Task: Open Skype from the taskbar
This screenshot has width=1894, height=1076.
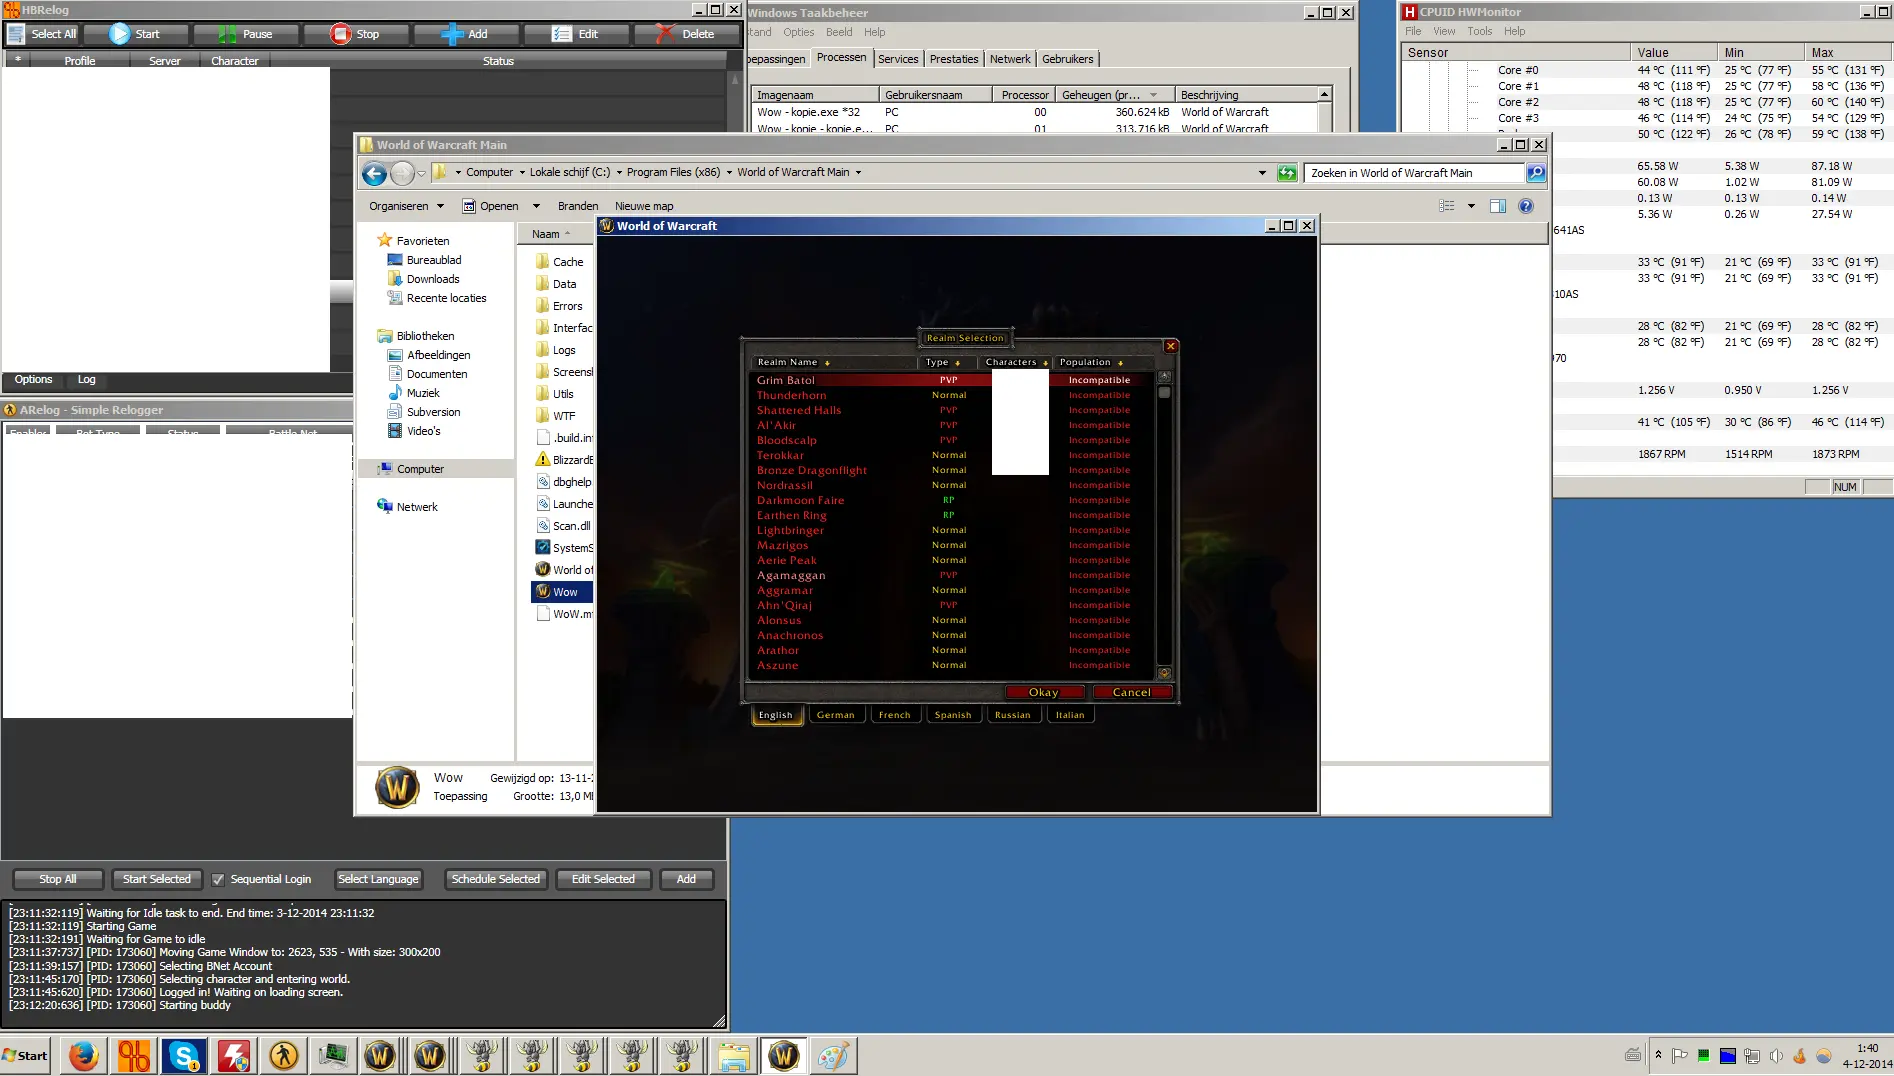Action: [184, 1056]
